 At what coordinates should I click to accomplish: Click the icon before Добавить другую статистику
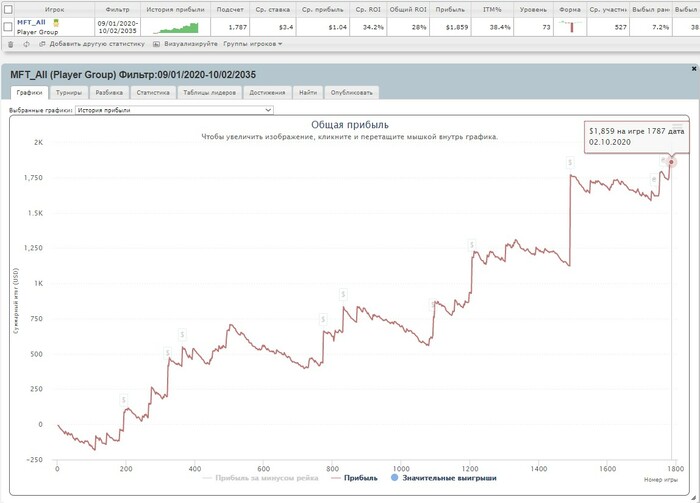click(42, 44)
